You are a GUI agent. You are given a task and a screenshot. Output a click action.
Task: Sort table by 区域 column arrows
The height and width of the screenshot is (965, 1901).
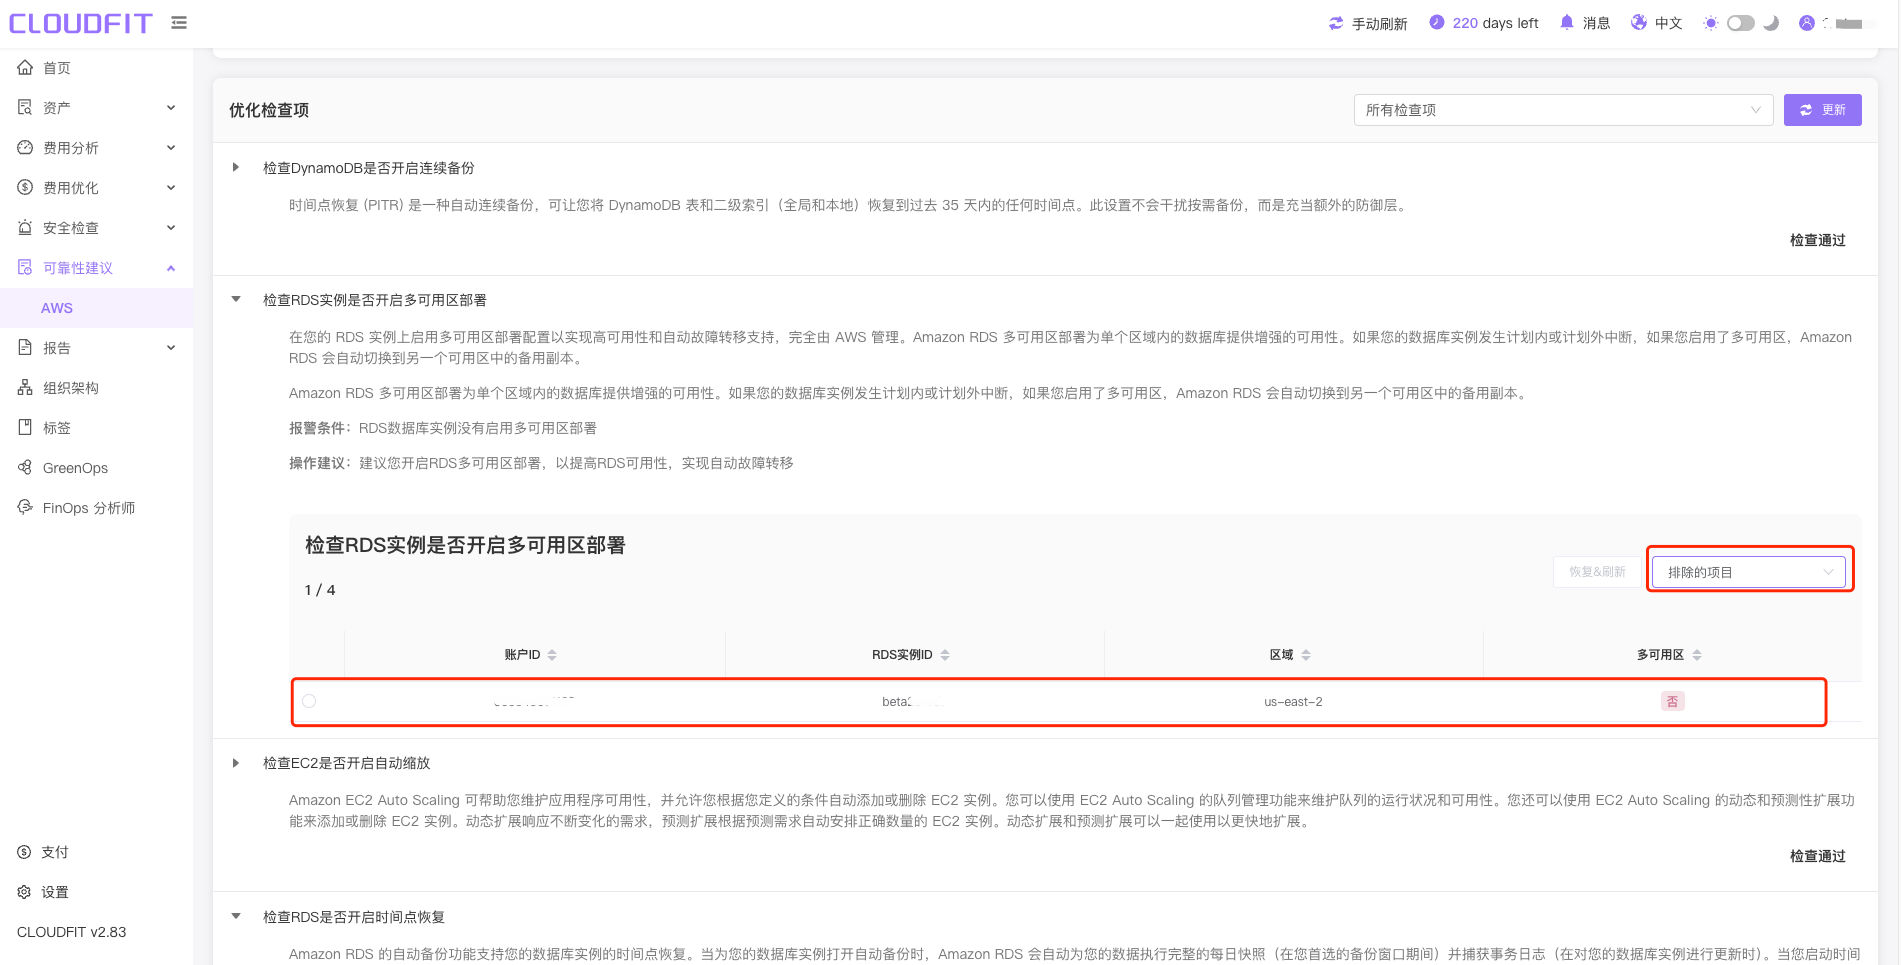point(1306,655)
